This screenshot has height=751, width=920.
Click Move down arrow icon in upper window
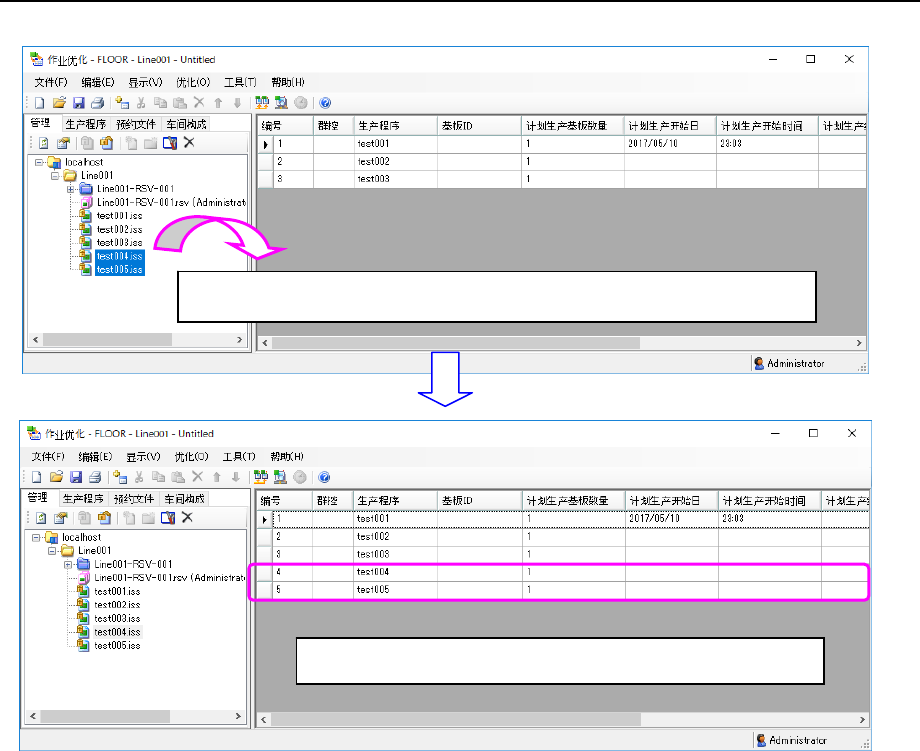click(x=237, y=103)
